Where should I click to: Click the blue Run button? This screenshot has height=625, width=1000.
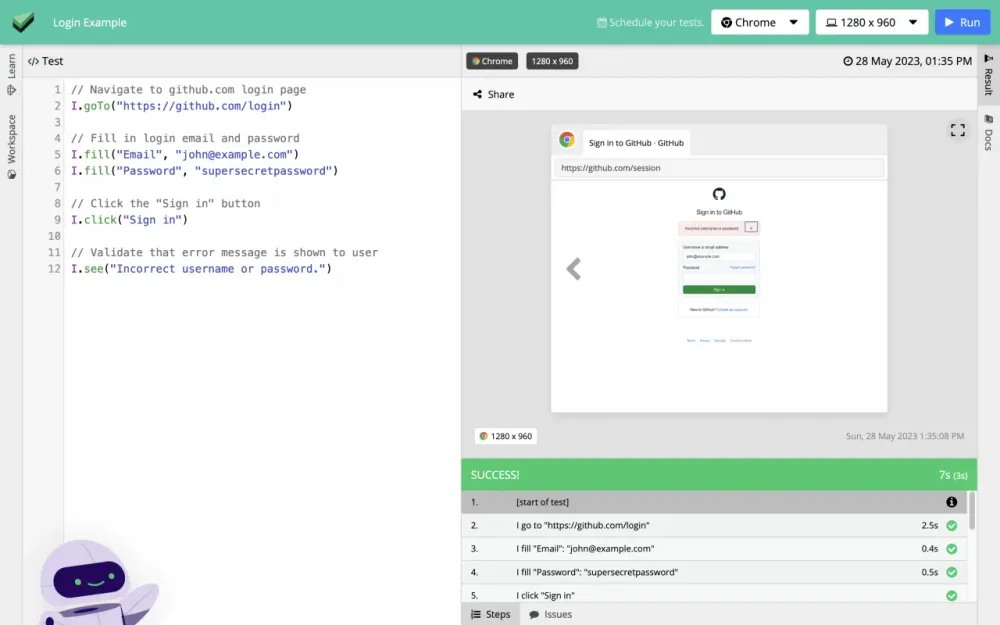click(x=962, y=22)
